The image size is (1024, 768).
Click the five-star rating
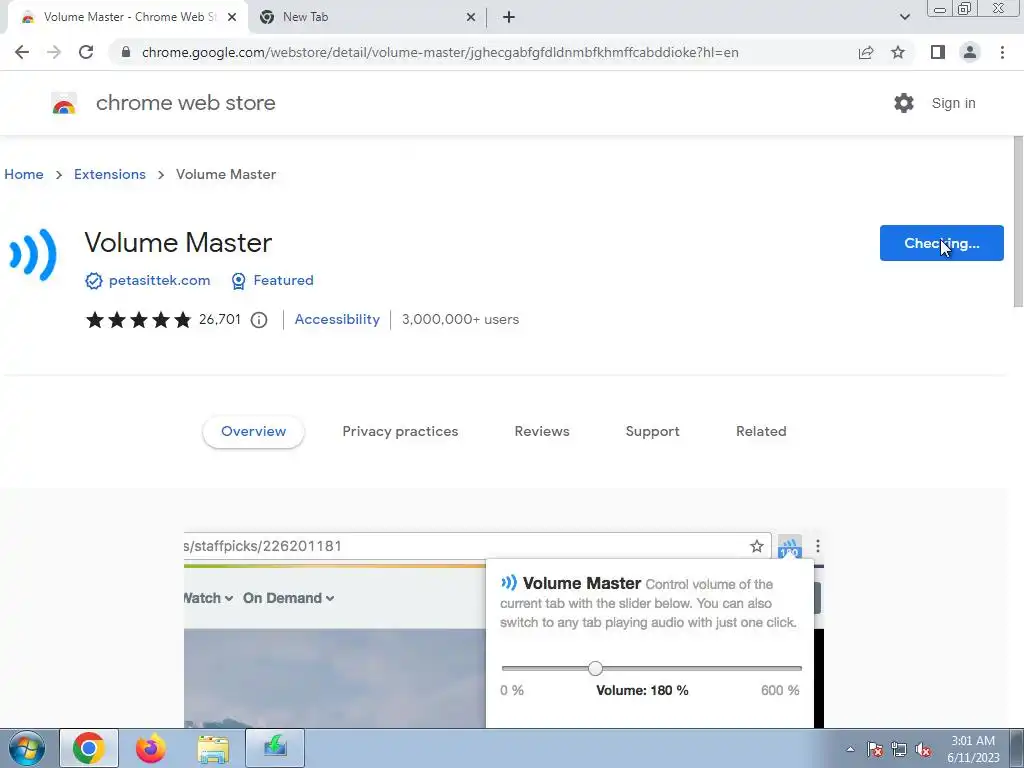138,320
